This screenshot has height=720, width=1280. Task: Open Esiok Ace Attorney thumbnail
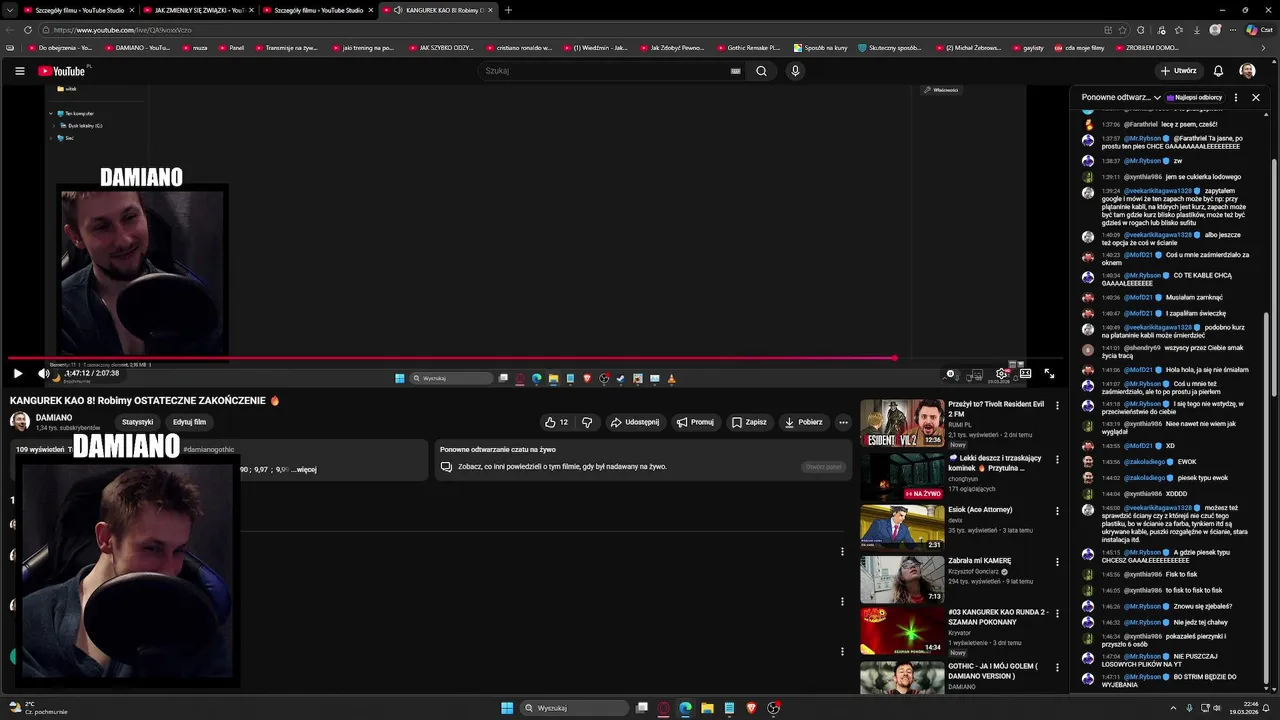902,528
